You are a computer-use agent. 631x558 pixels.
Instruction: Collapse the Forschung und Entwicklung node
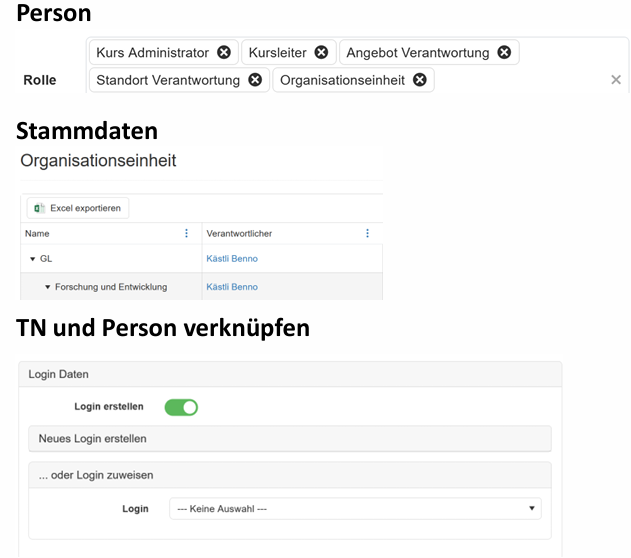[x=47, y=287]
